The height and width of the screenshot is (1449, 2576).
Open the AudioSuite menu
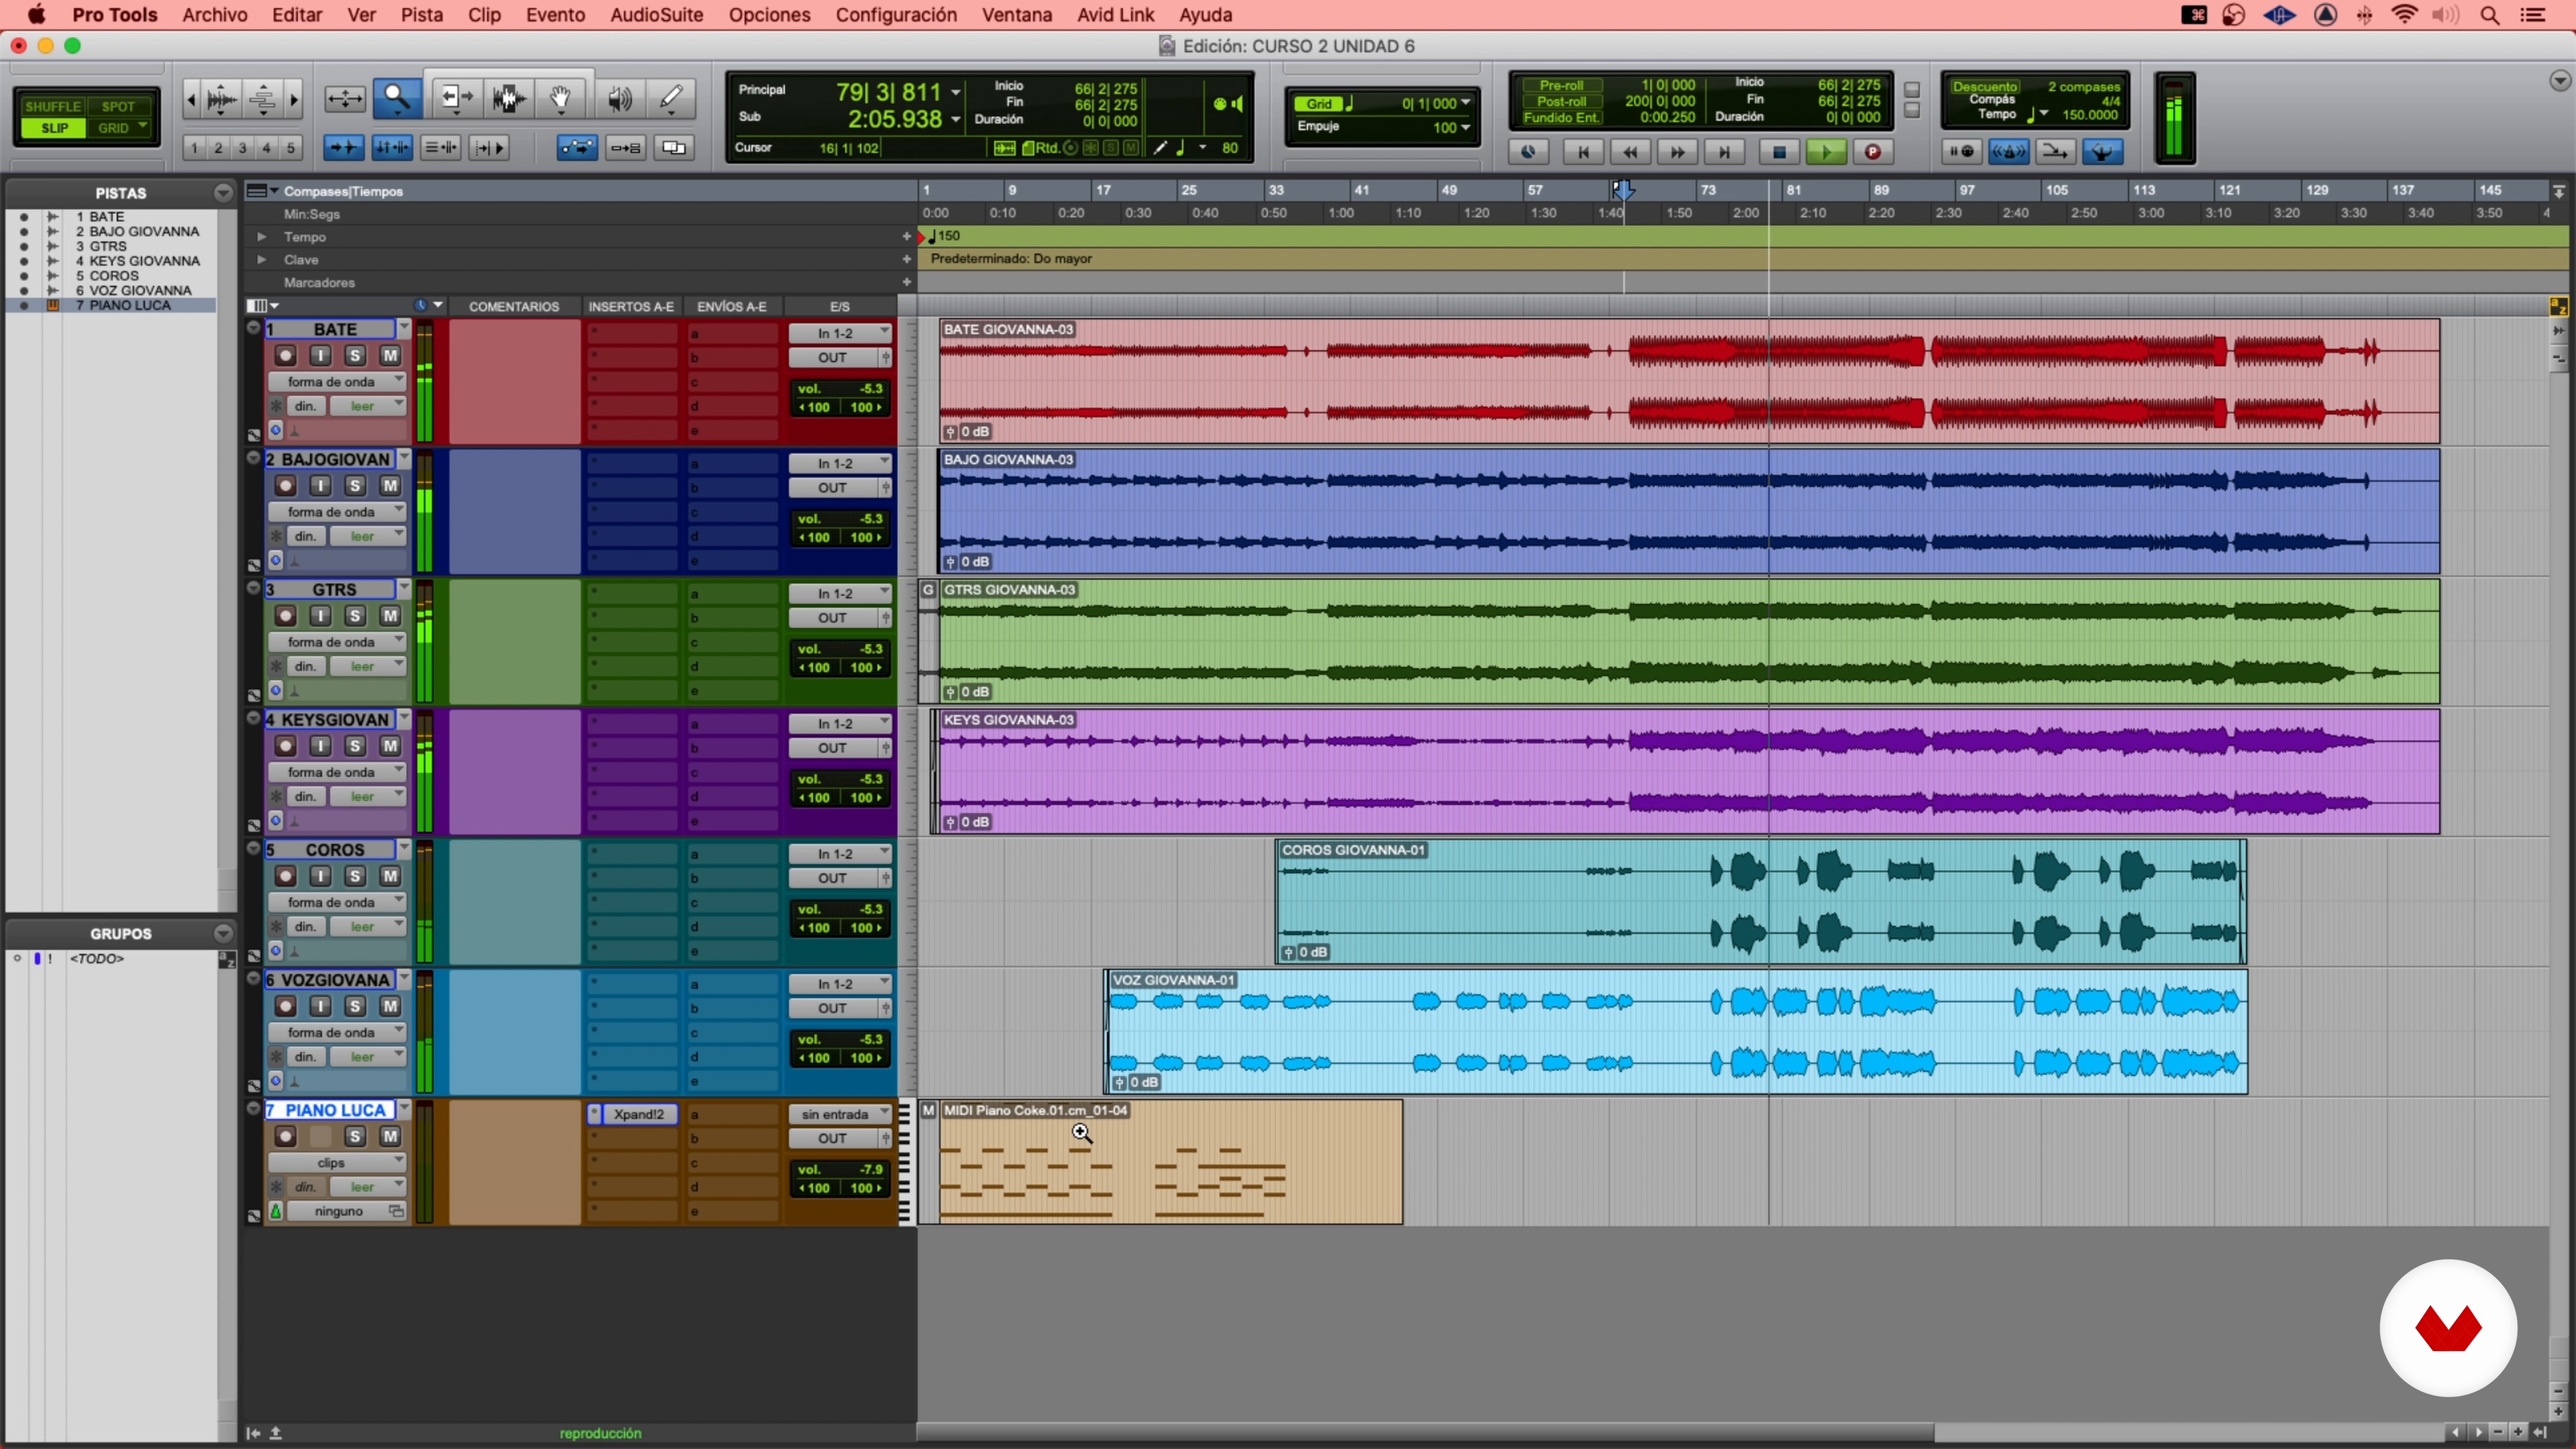pos(657,15)
